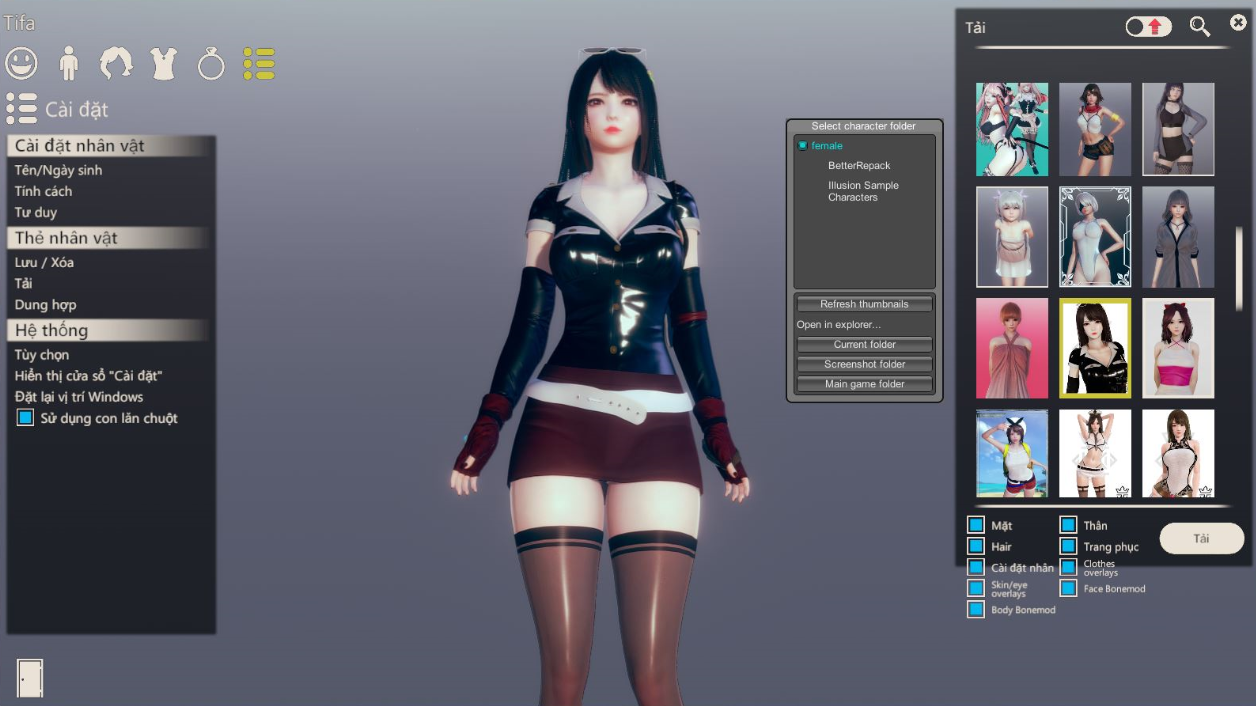Image resolution: width=1256 pixels, height=706 pixels.
Task: Open the Dung hợp menu entry
Action: pos(45,304)
